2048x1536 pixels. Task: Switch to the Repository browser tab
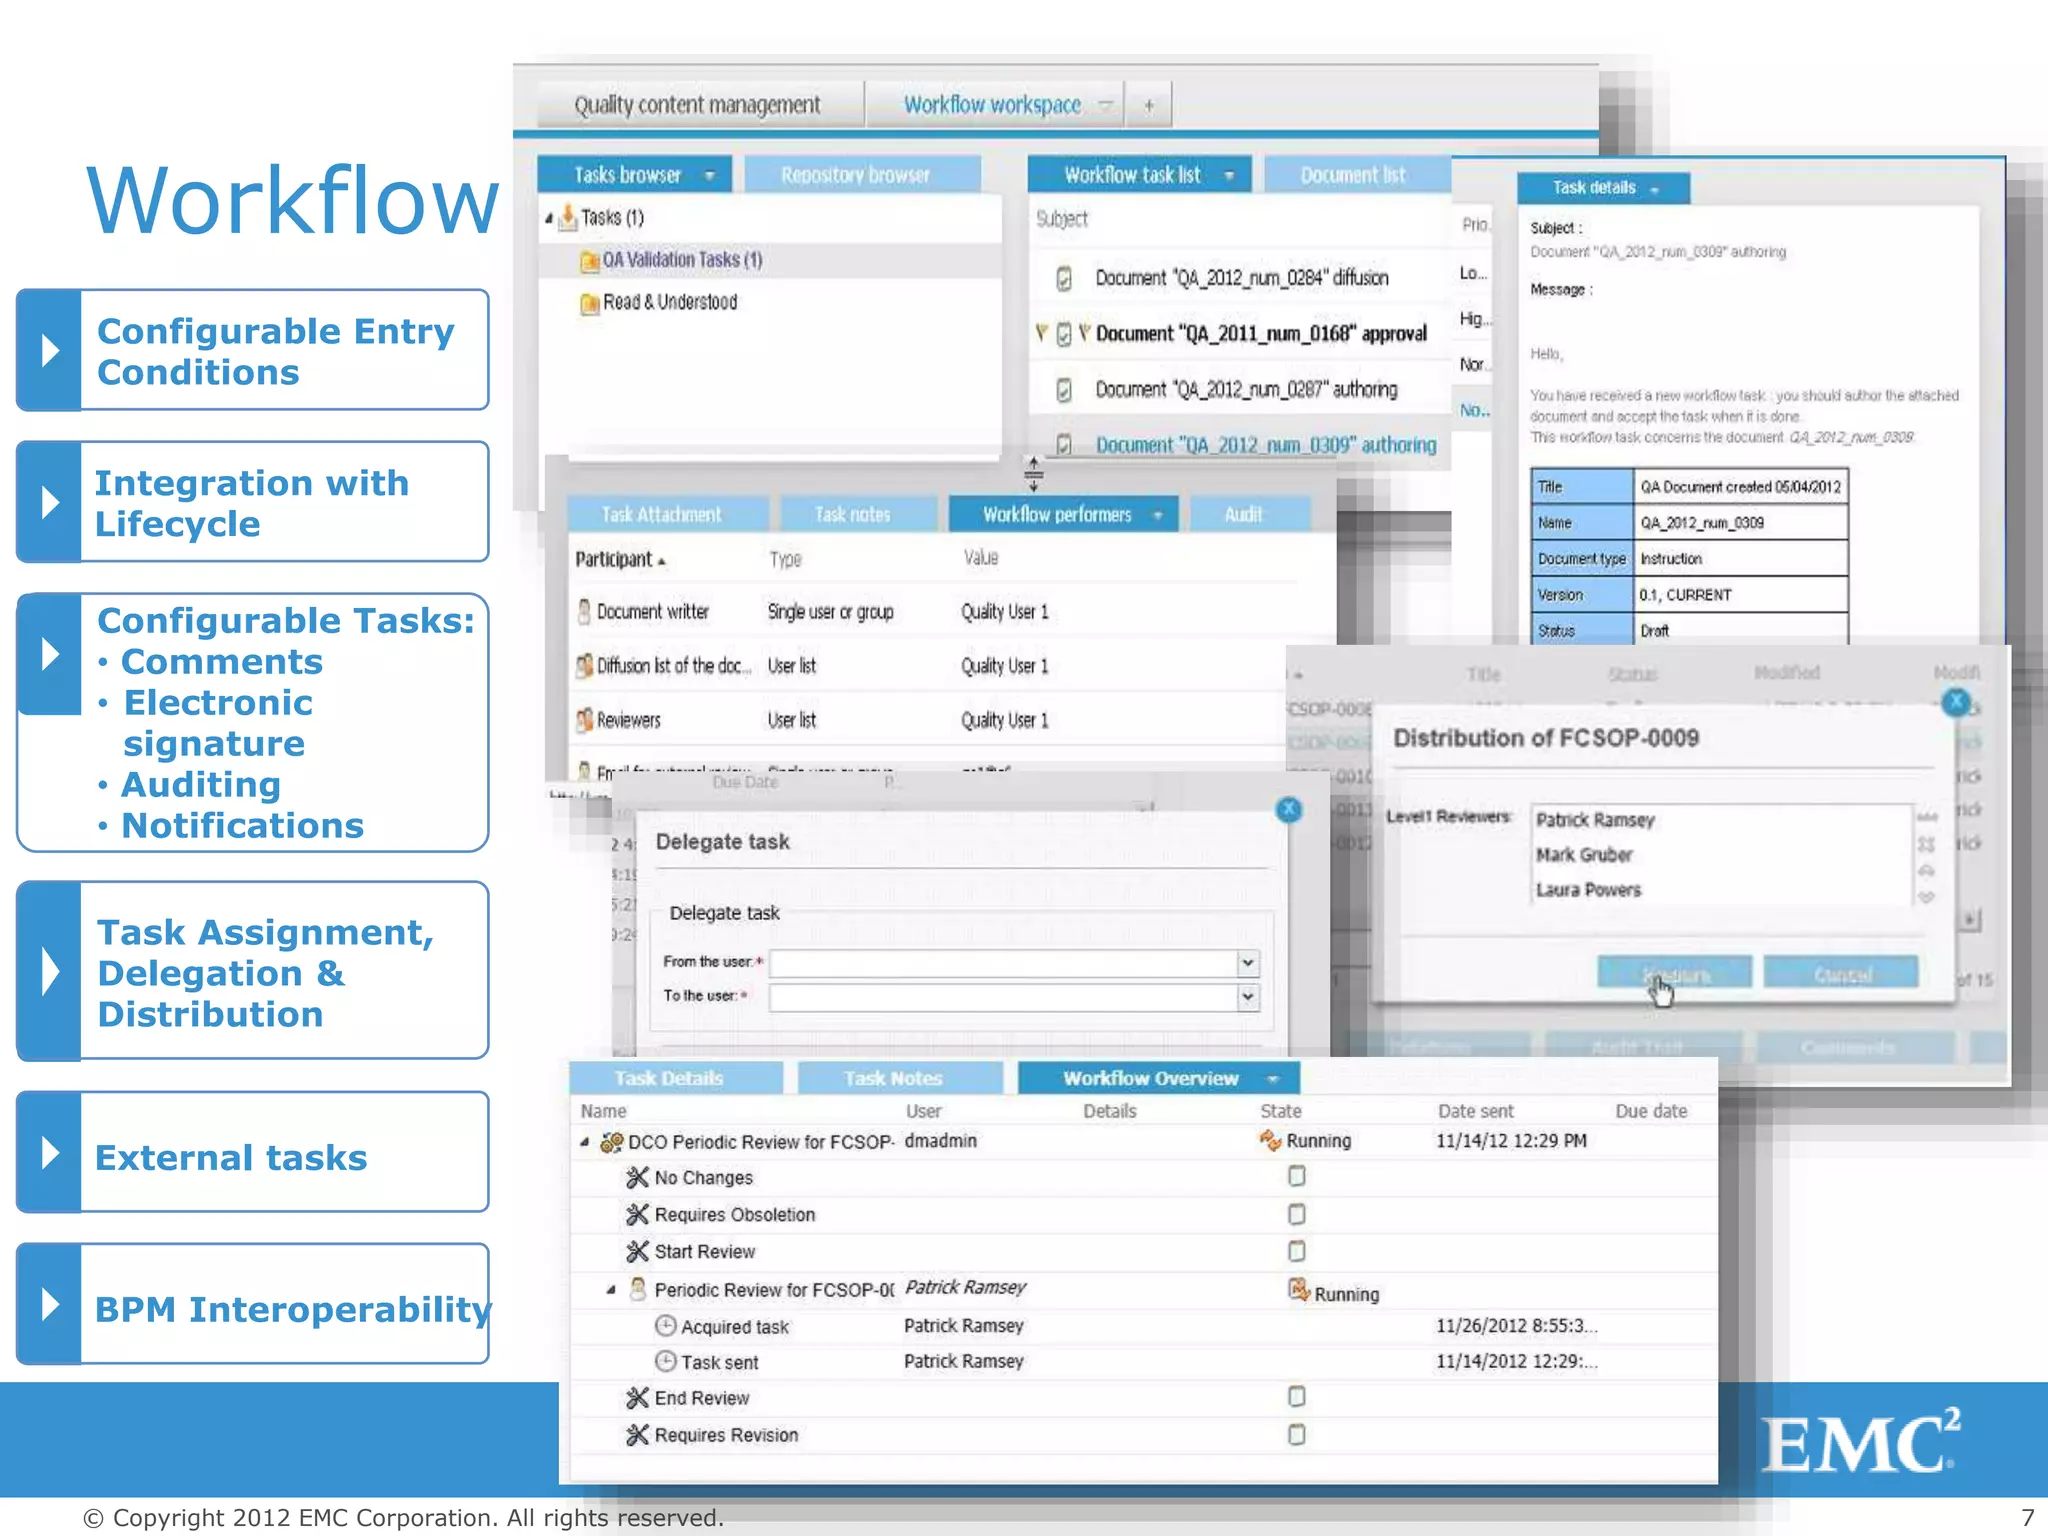pos(862,175)
